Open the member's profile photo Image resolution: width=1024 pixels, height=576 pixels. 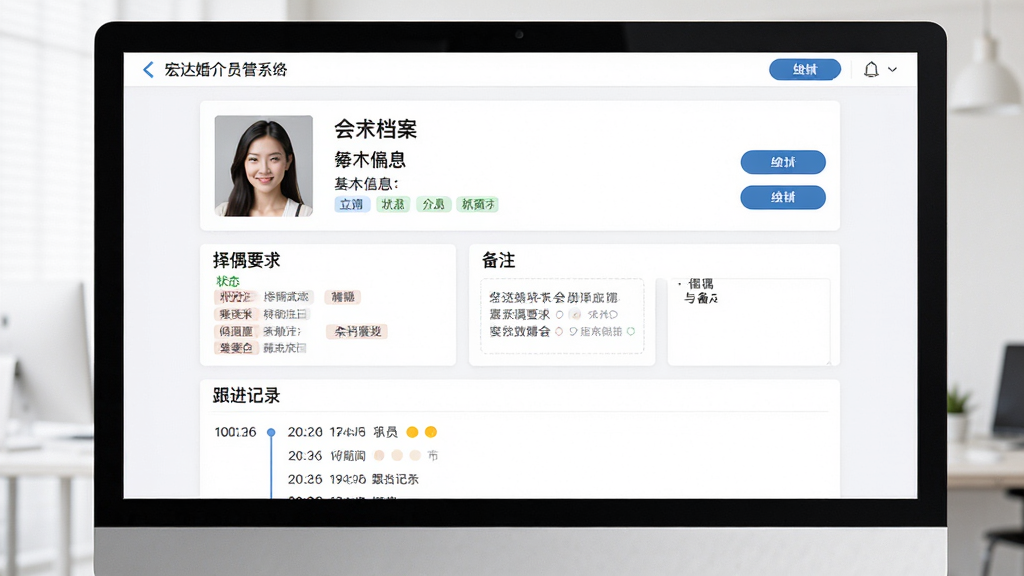click(264, 166)
